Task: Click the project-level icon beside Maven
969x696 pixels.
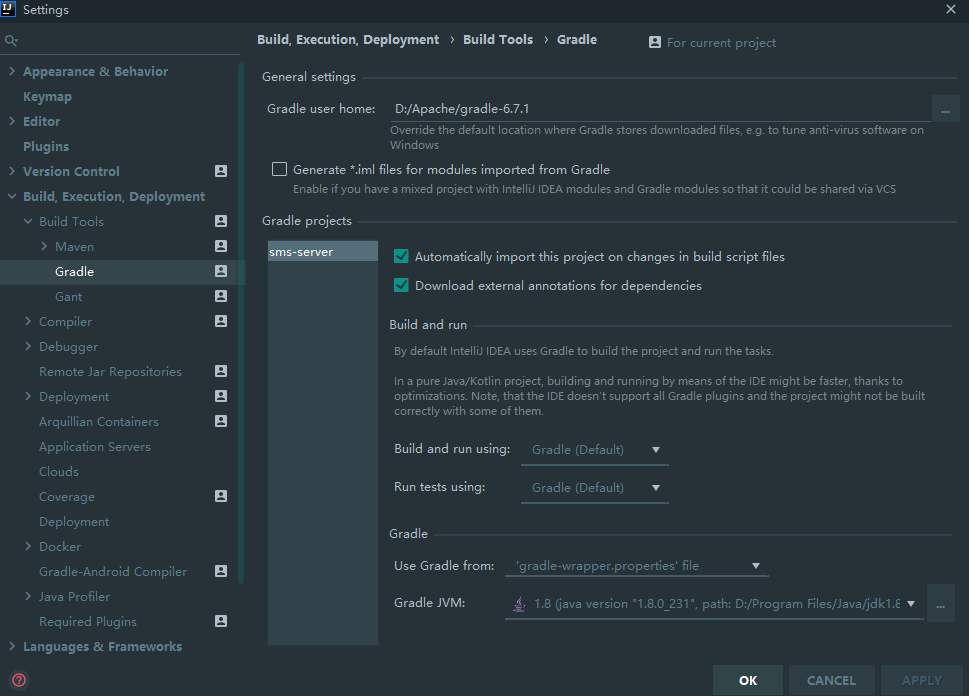Action: pos(221,246)
